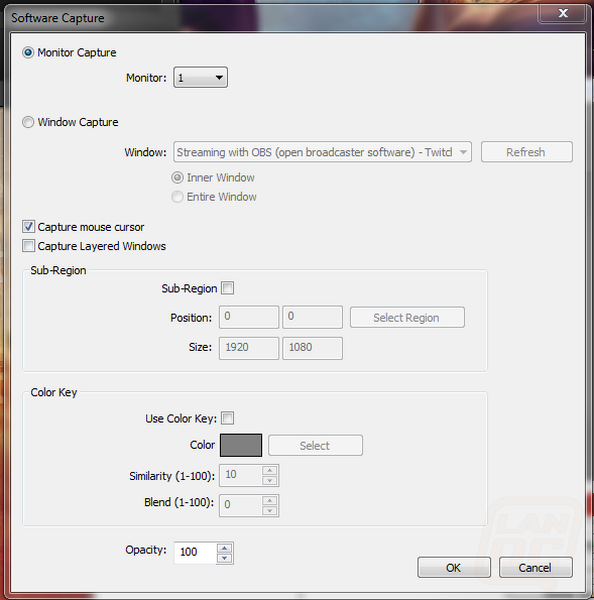Viewport: 594px width, 600px height.
Task: Click the Similarity value field
Action: [241, 475]
